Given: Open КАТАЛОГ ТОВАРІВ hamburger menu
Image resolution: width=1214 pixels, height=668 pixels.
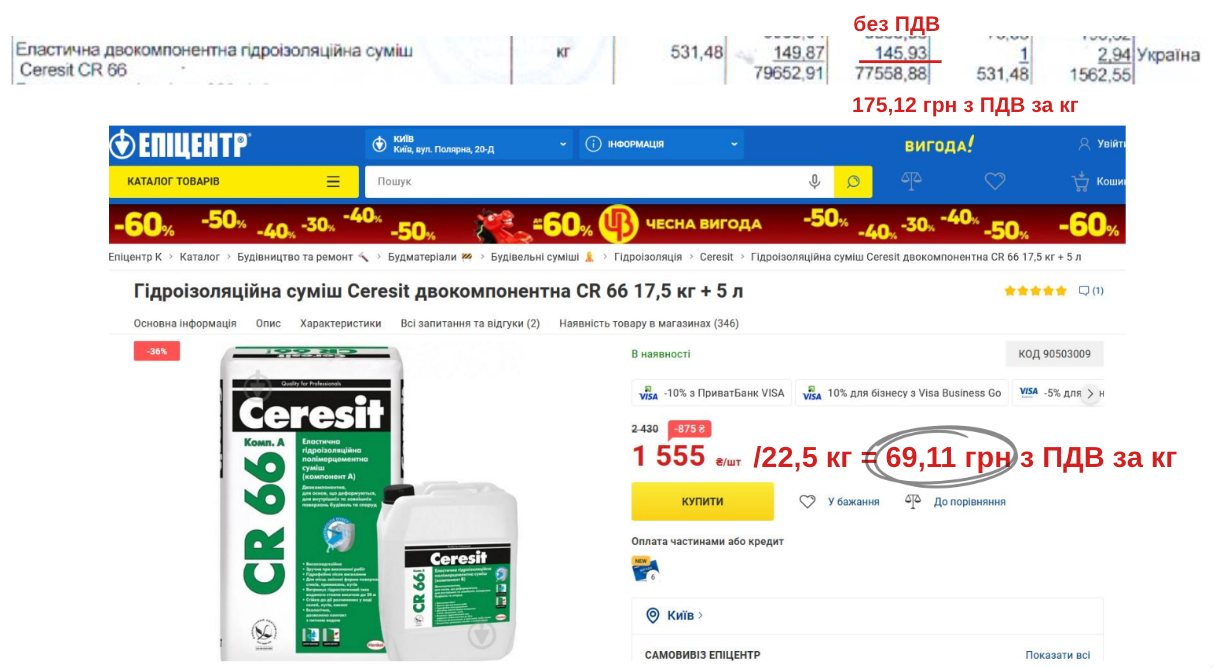Looking at the screenshot, I should [233, 182].
